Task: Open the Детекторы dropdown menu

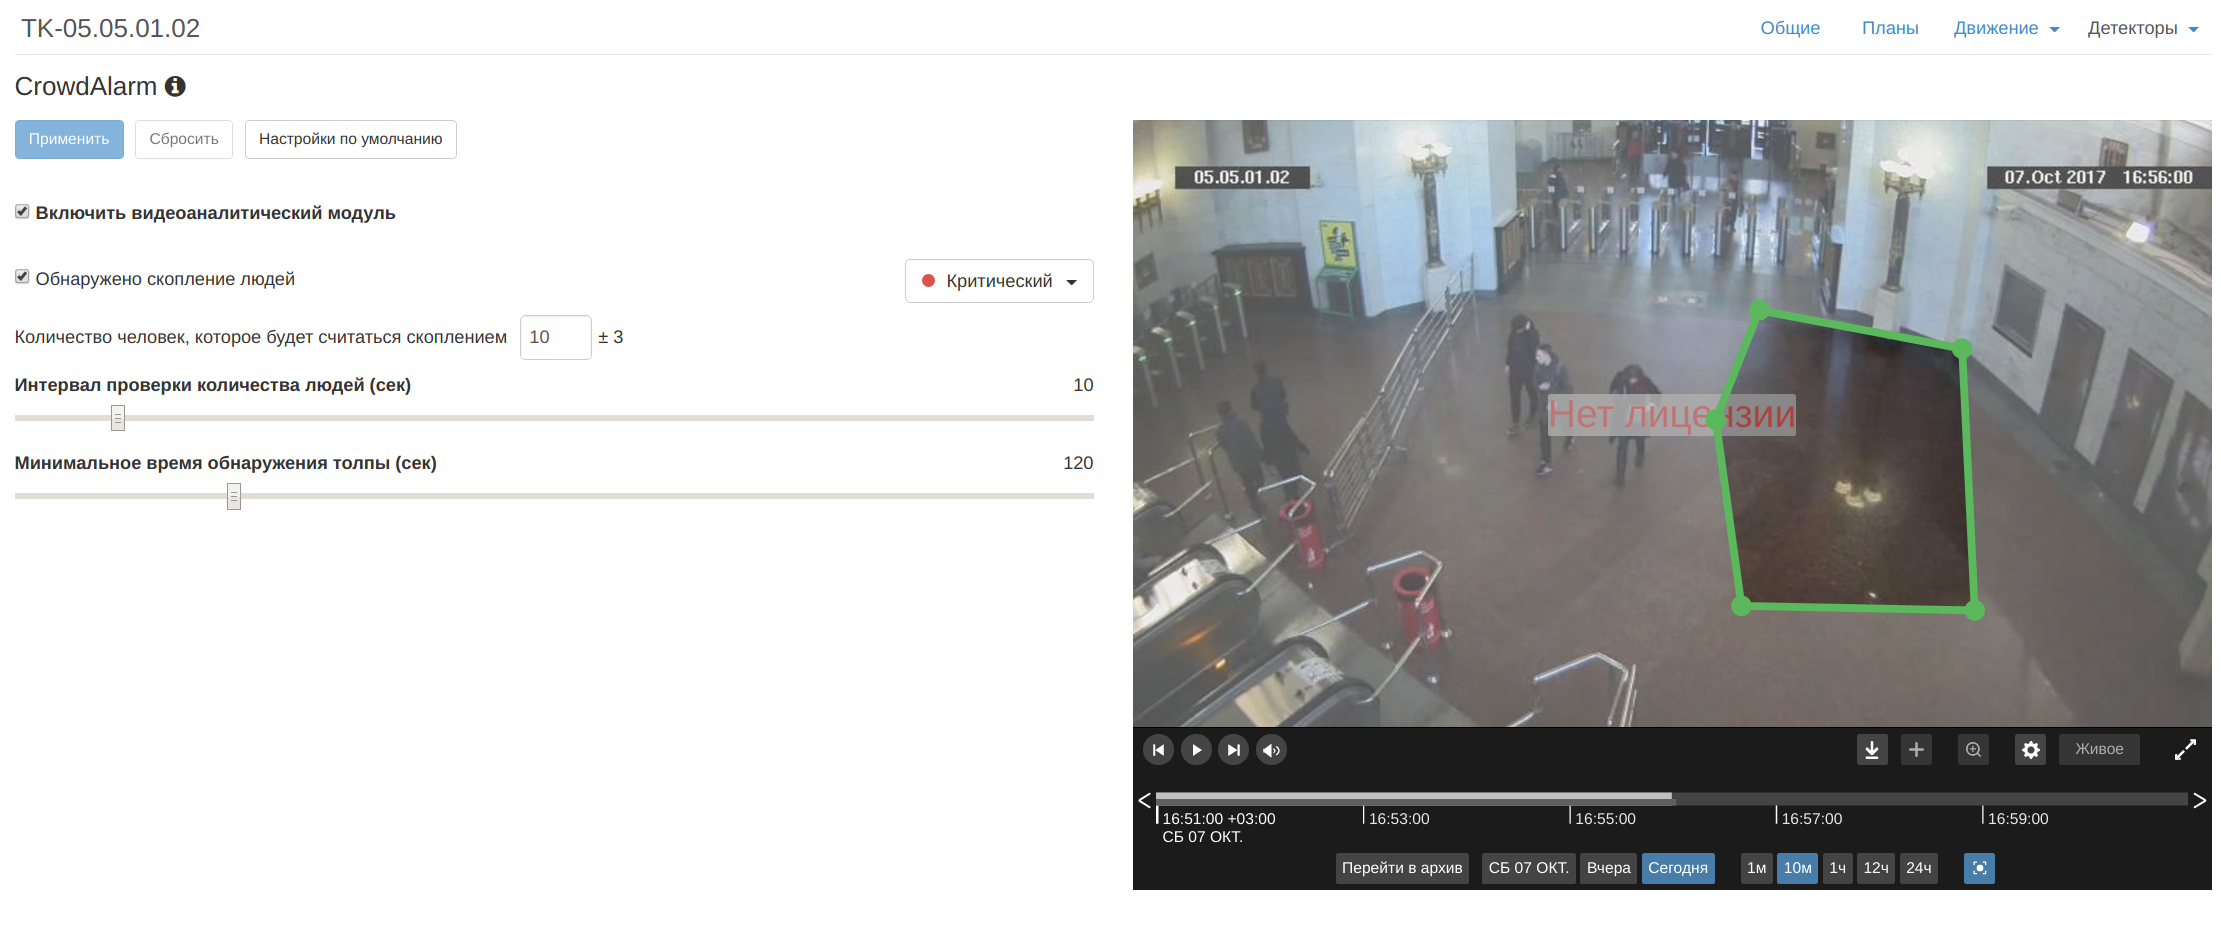Action: click(x=2142, y=28)
